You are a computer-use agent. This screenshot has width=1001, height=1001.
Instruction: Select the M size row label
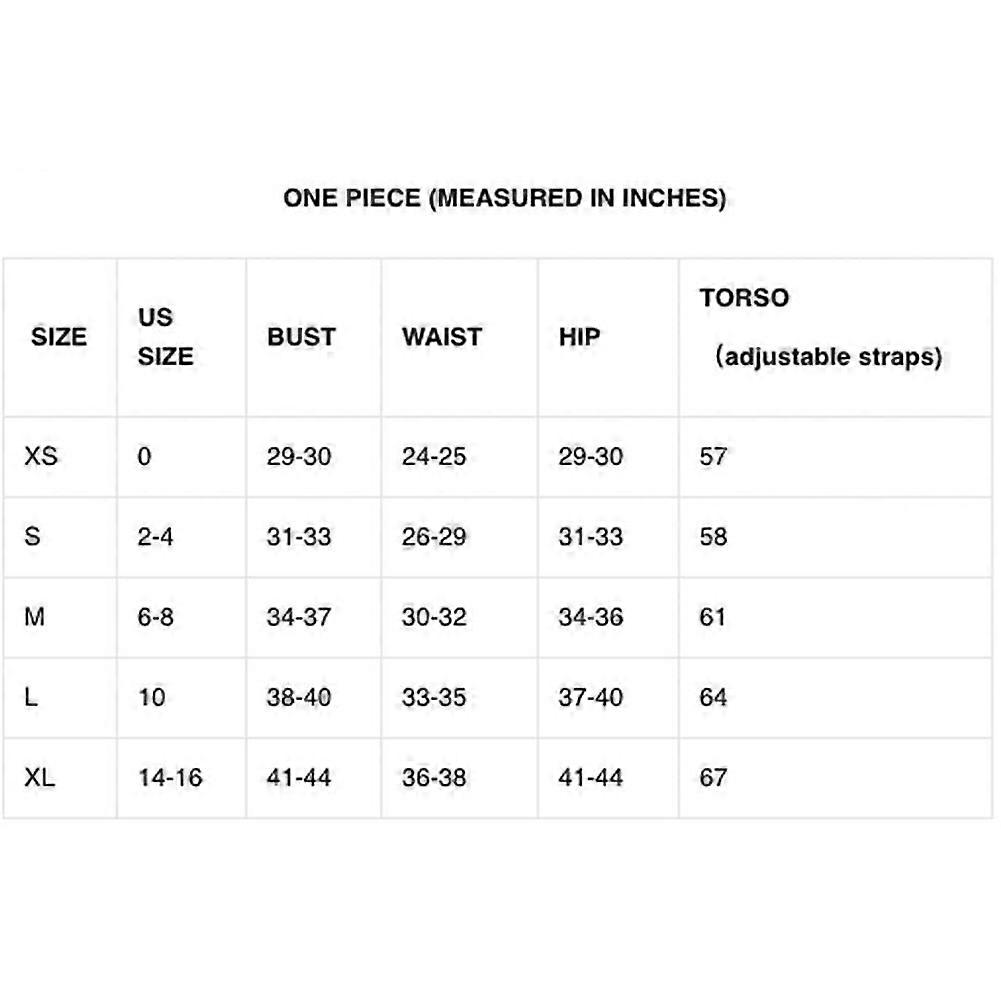coord(34,617)
